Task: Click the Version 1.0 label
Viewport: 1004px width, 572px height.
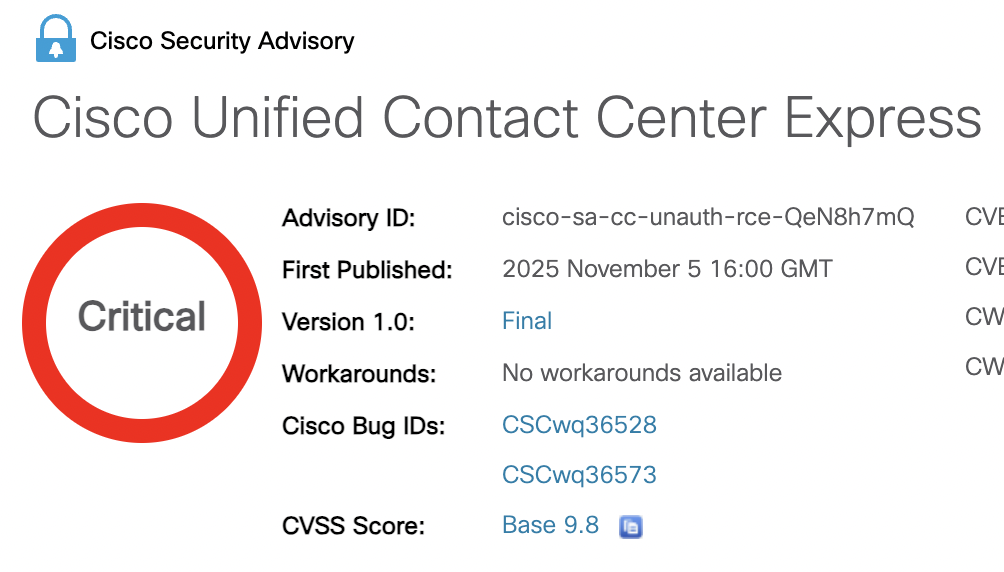Action: [x=348, y=322]
